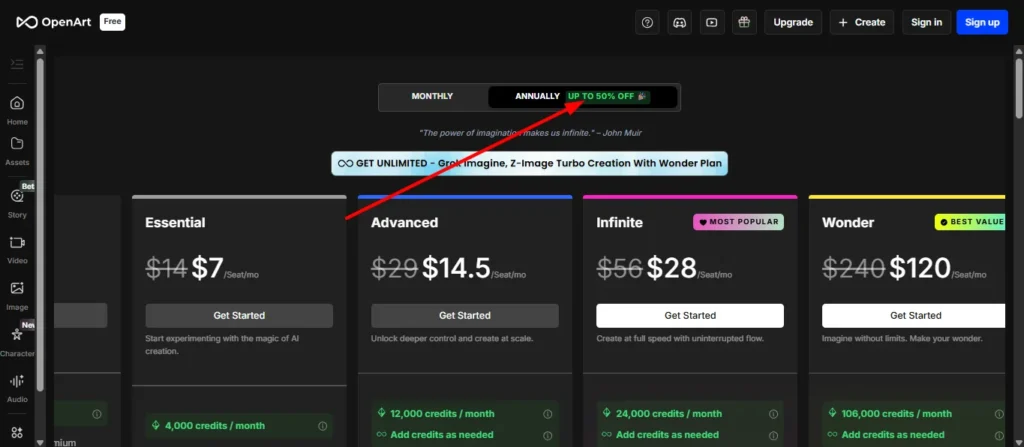Open the Discord icon in header

coord(679,22)
